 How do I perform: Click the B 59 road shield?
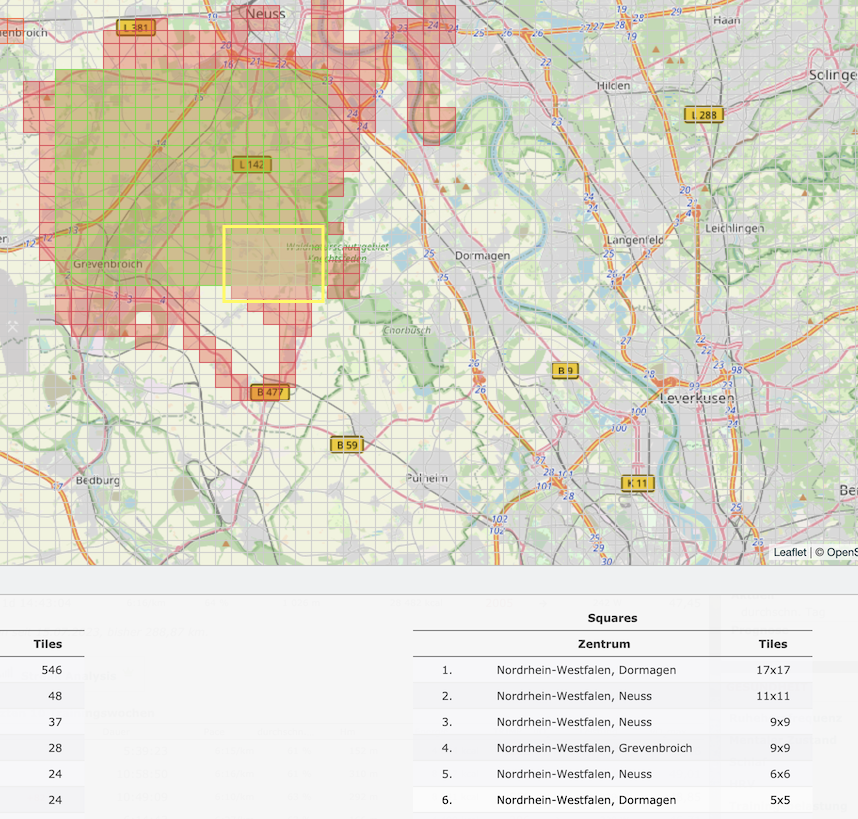pos(347,444)
